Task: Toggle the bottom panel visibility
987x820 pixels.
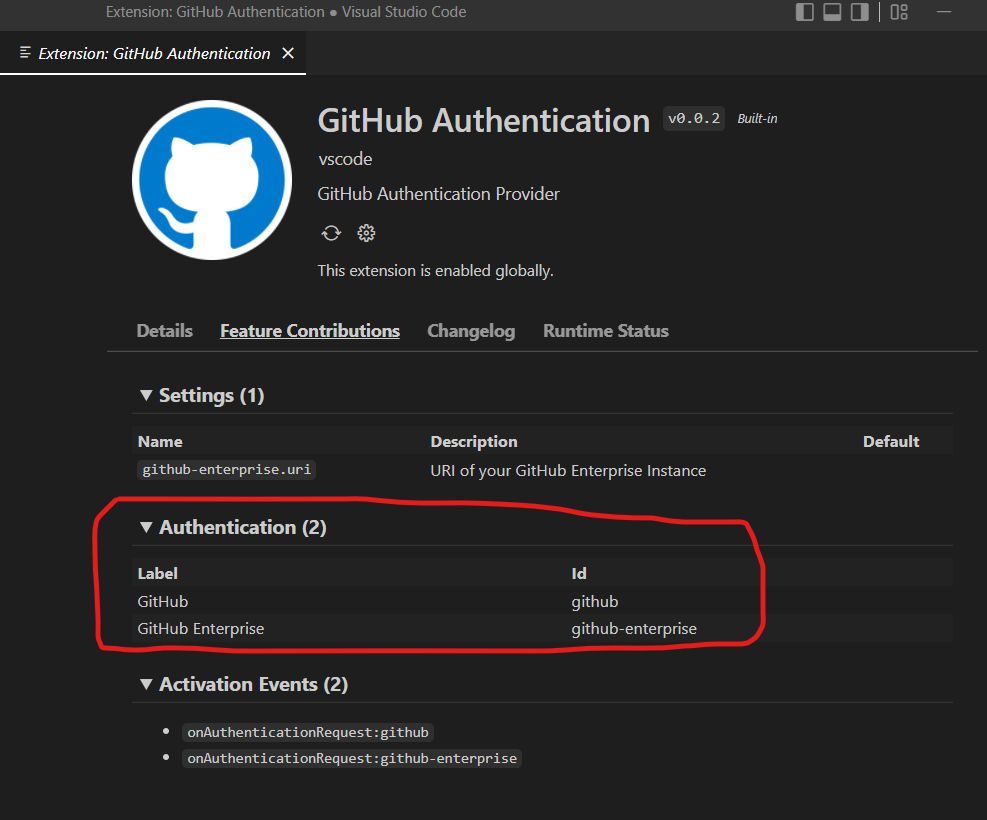Action: point(831,12)
